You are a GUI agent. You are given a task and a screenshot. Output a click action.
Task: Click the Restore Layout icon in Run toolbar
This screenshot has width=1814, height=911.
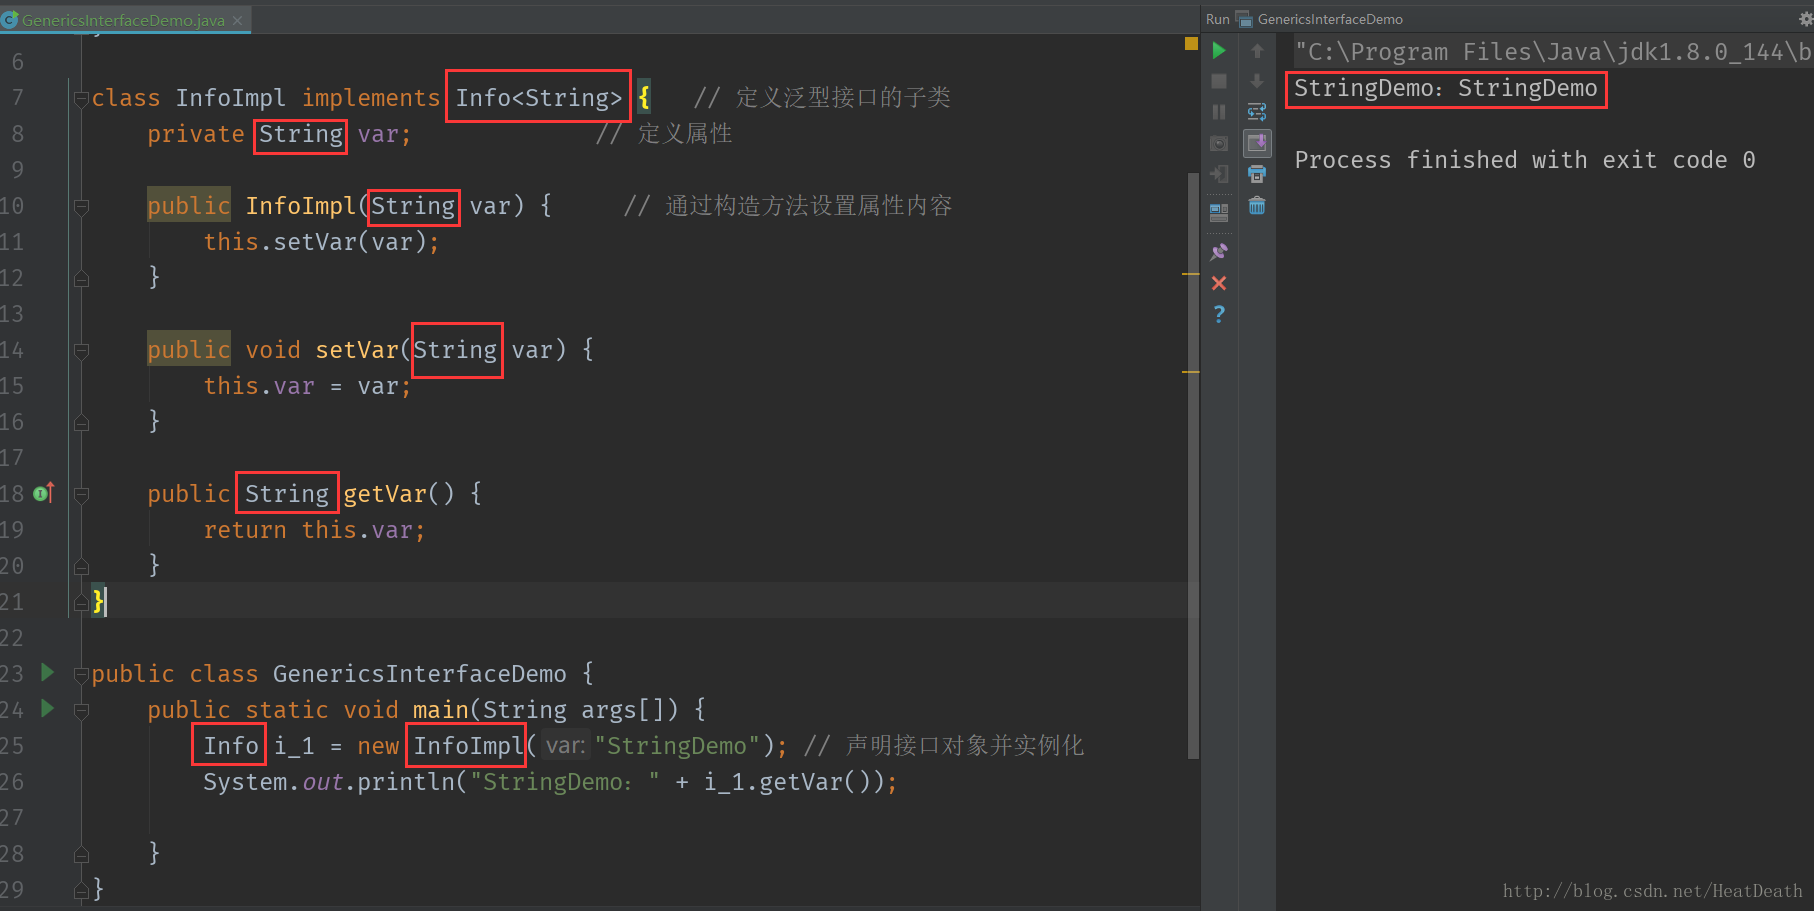(1219, 212)
